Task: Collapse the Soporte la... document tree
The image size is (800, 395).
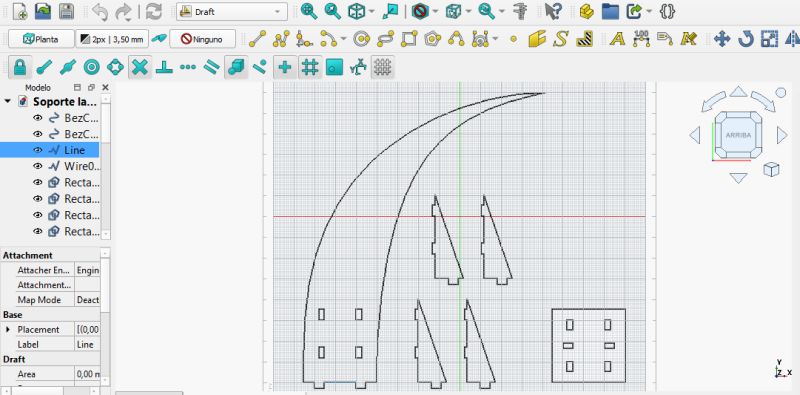Action: (x=7, y=101)
